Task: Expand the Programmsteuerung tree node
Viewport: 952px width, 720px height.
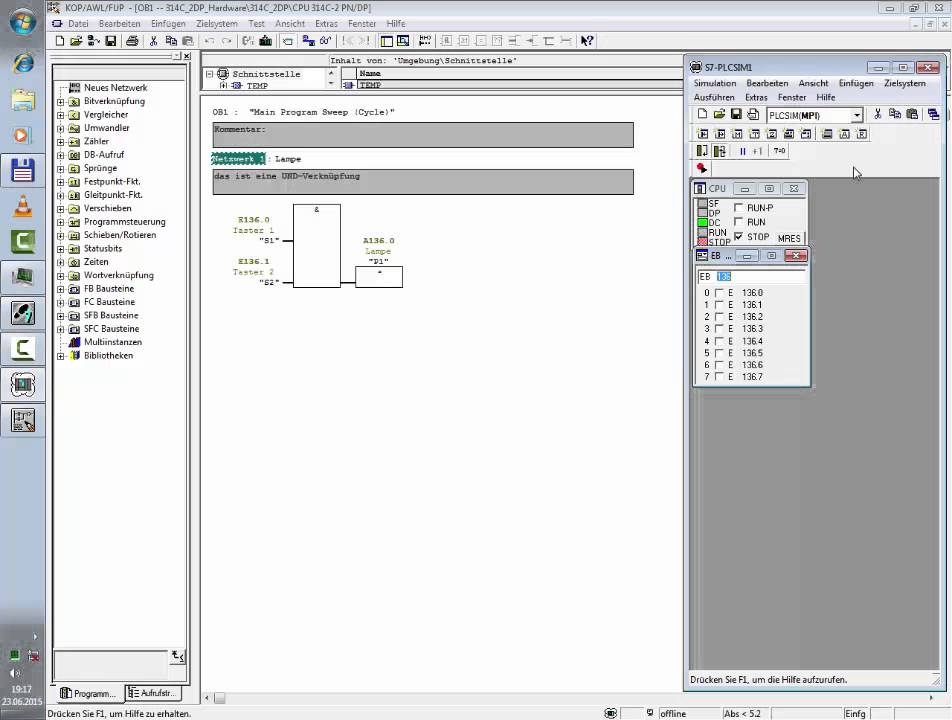Action: pos(61,222)
